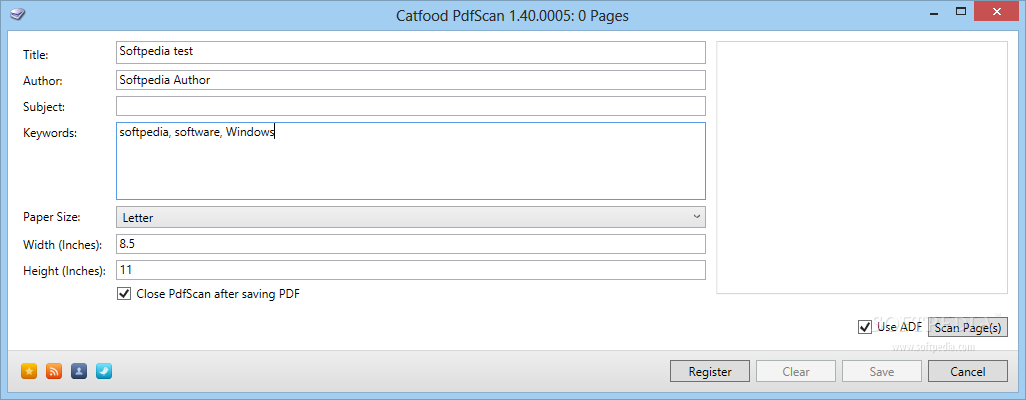Click the Height (Inches) field showing 11
1026x400 pixels.
point(411,270)
